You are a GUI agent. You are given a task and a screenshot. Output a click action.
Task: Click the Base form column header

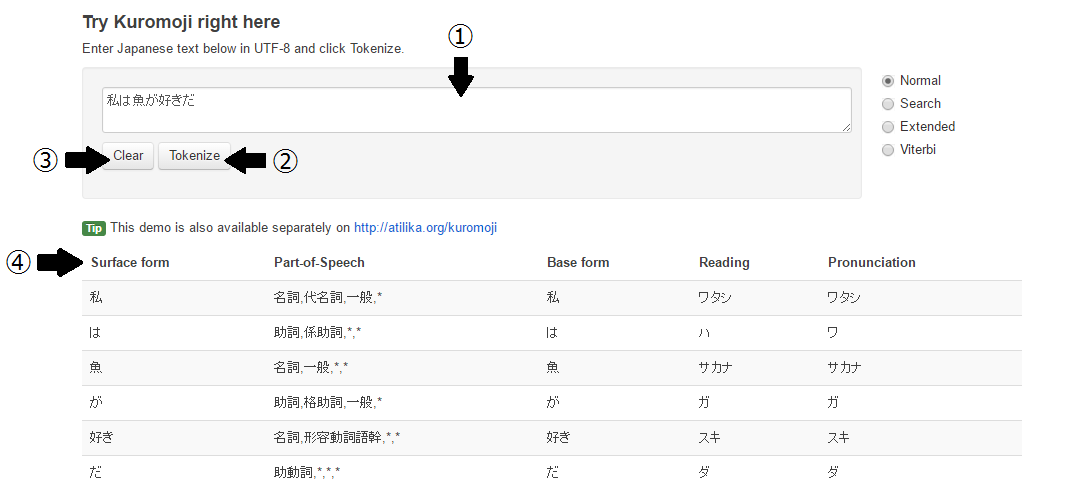(578, 263)
